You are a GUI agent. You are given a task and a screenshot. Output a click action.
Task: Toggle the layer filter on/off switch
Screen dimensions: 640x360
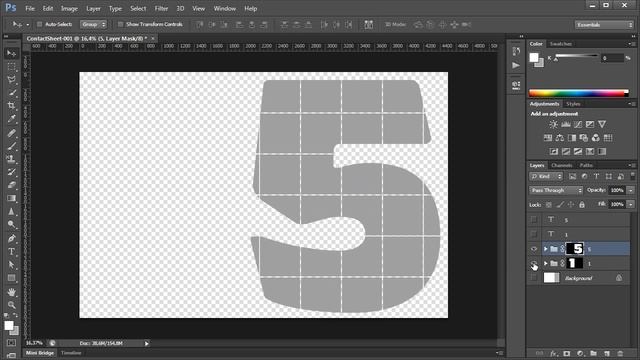pyautogui.click(x=633, y=176)
